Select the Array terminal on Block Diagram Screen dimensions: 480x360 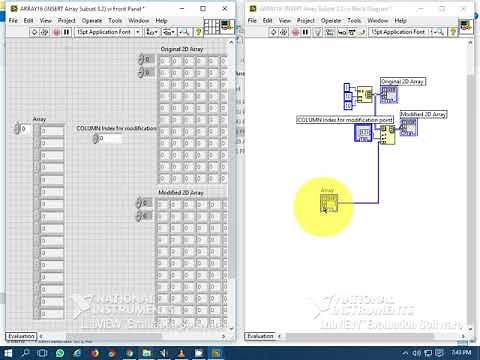pyautogui.click(x=329, y=203)
